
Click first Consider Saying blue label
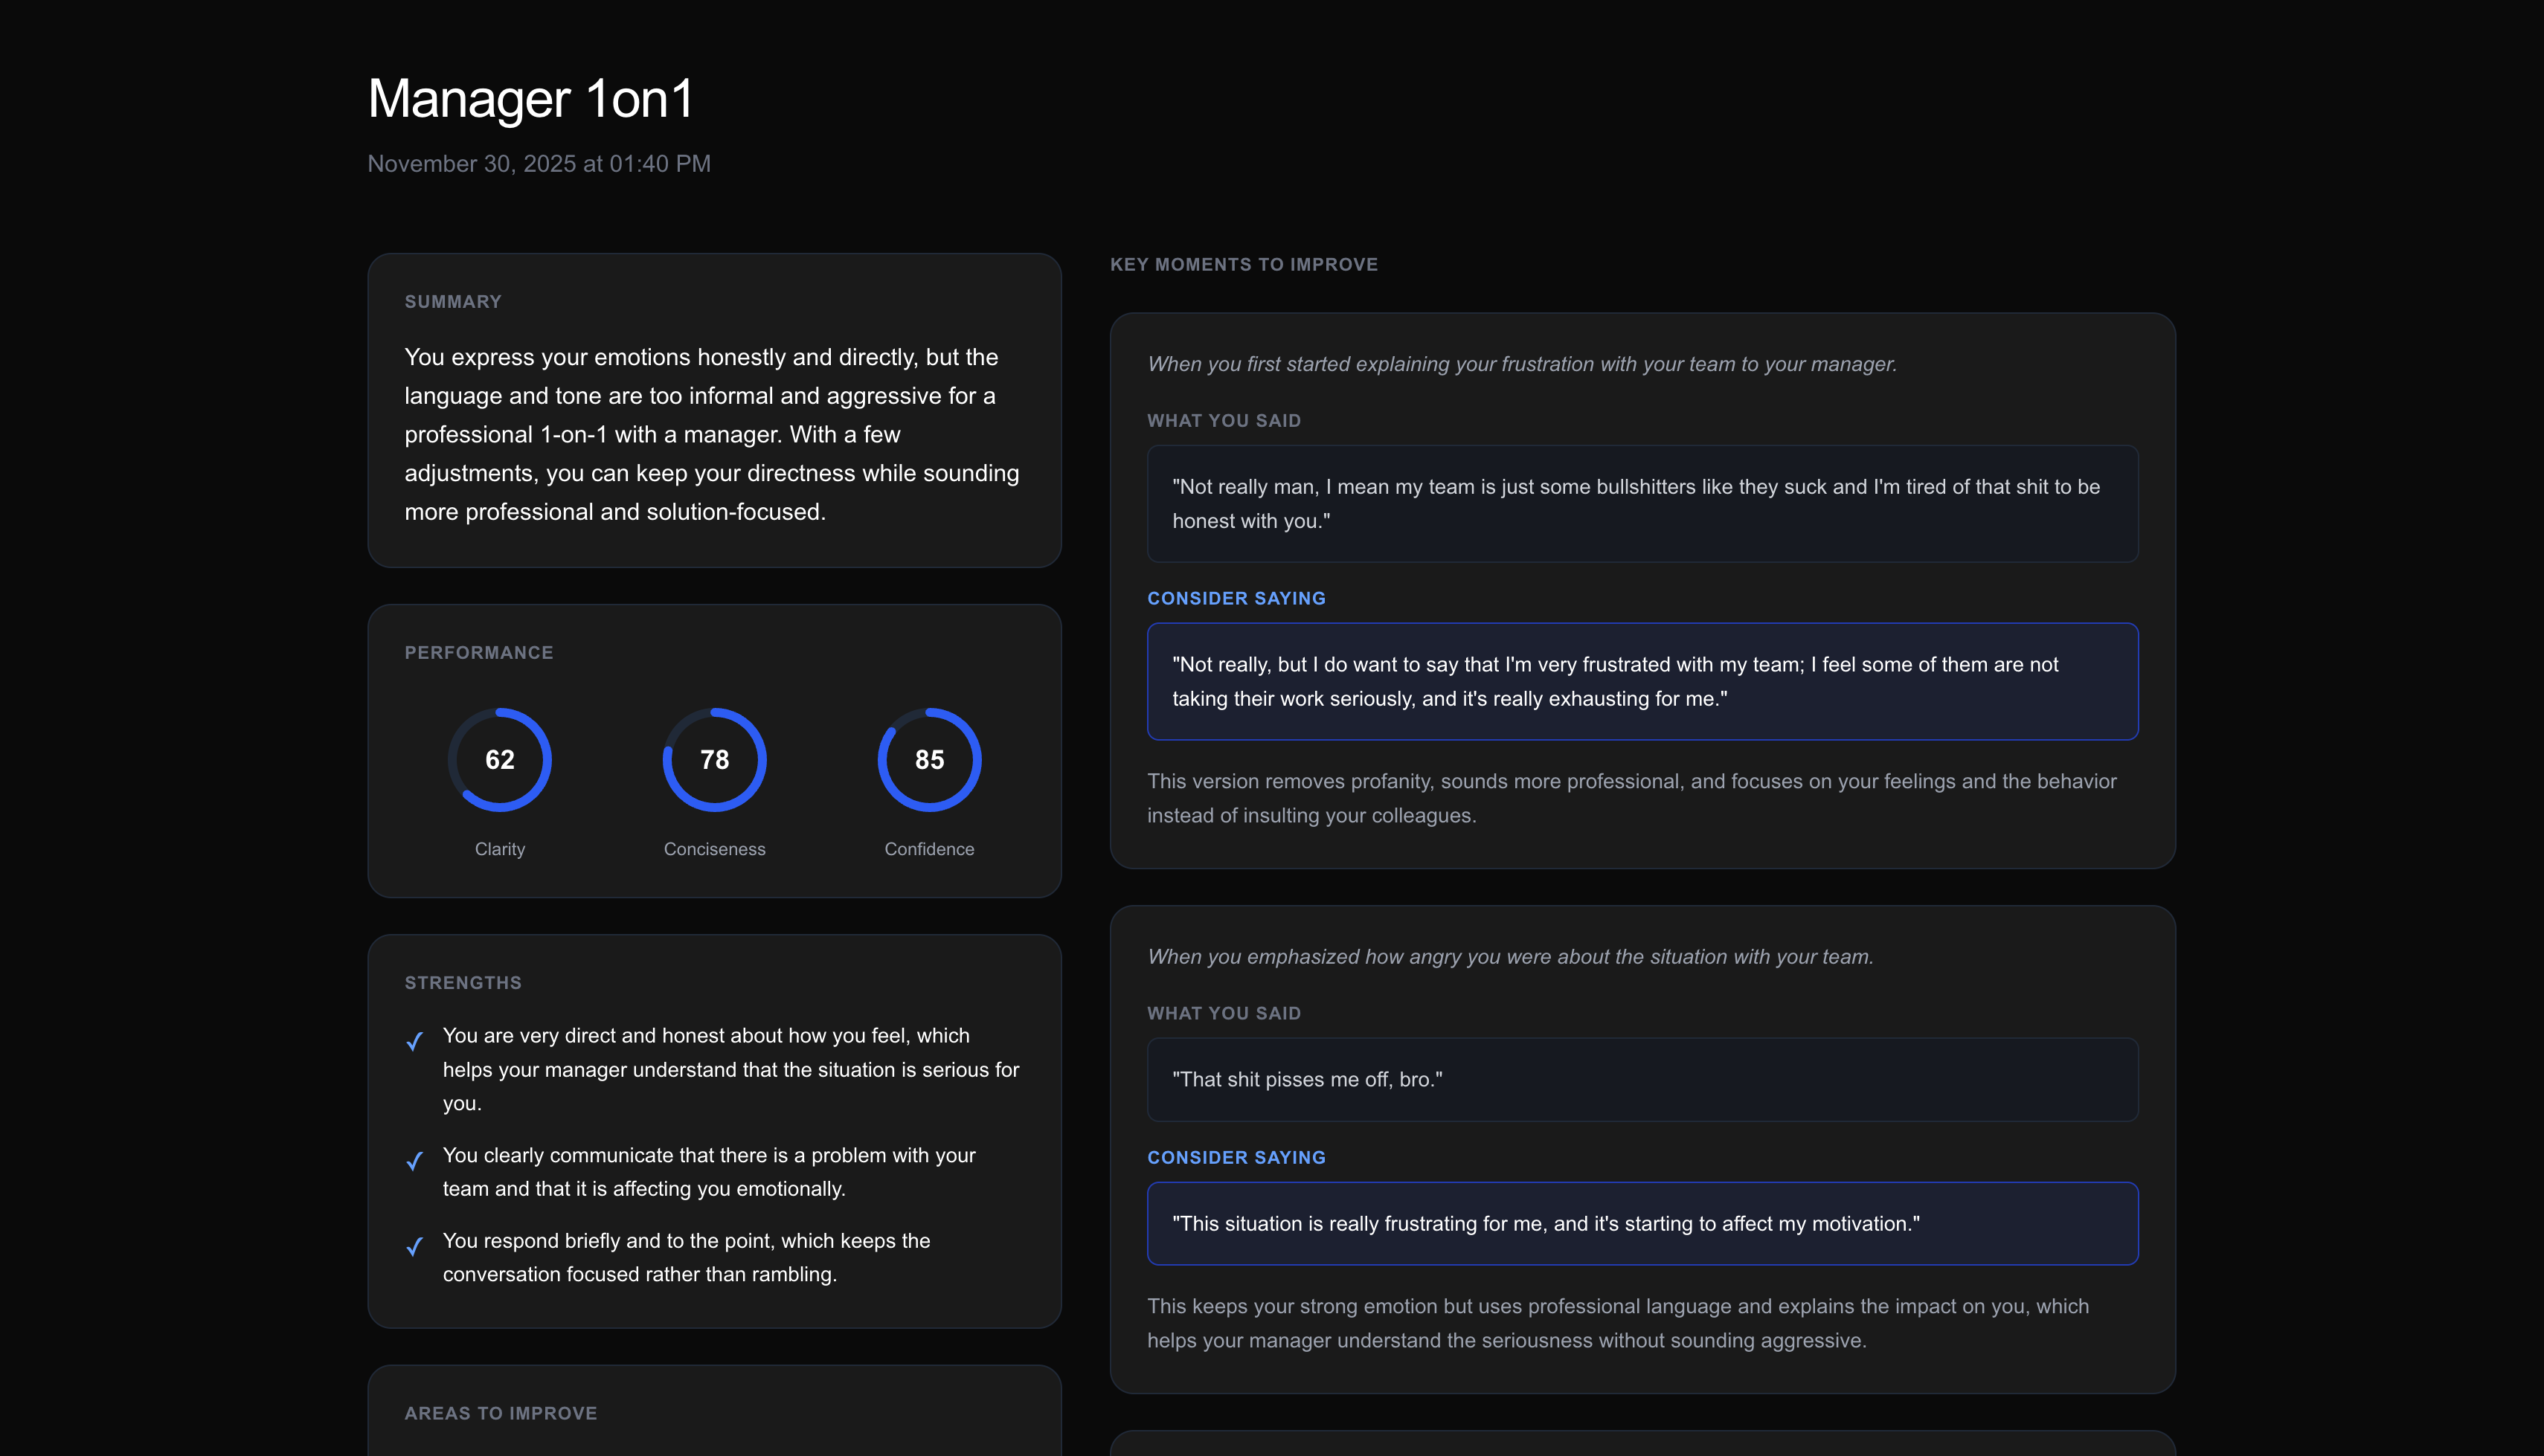[x=1236, y=598]
